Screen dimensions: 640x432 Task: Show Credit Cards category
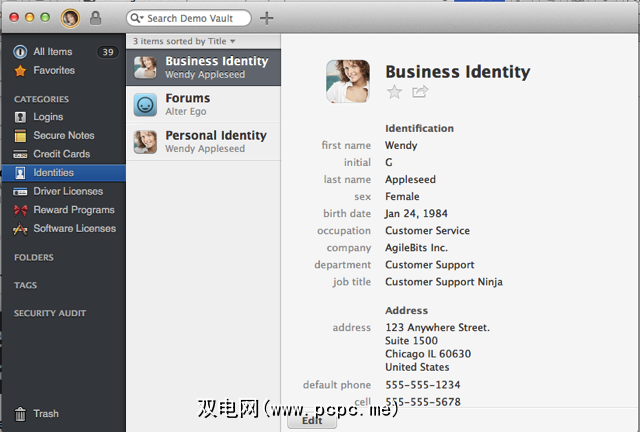point(61,154)
